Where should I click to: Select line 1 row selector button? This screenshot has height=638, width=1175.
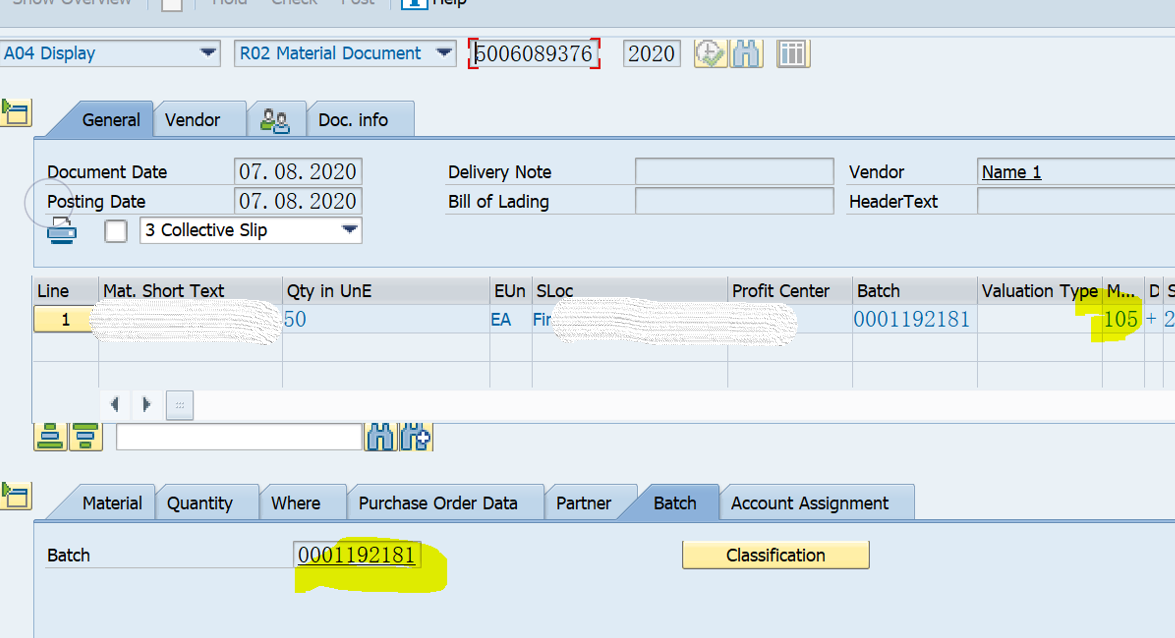click(65, 319)
